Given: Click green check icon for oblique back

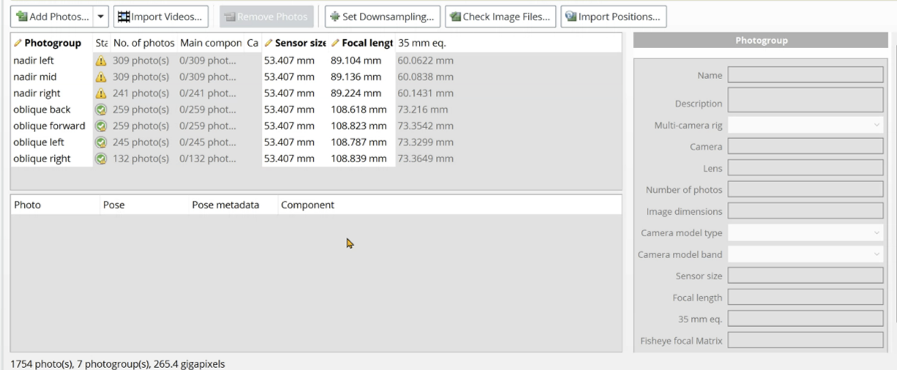Looking at the screenshot, I should click(x=101, y=109).
